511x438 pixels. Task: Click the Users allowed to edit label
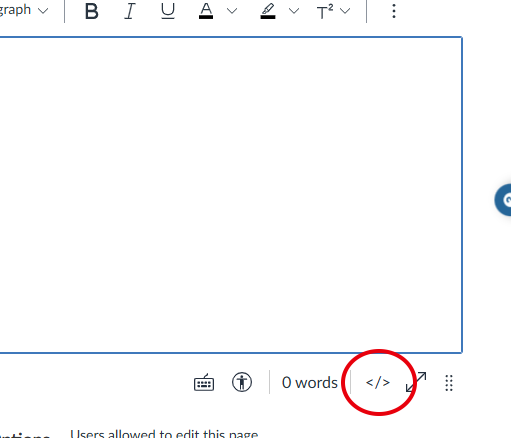point(164,433)
